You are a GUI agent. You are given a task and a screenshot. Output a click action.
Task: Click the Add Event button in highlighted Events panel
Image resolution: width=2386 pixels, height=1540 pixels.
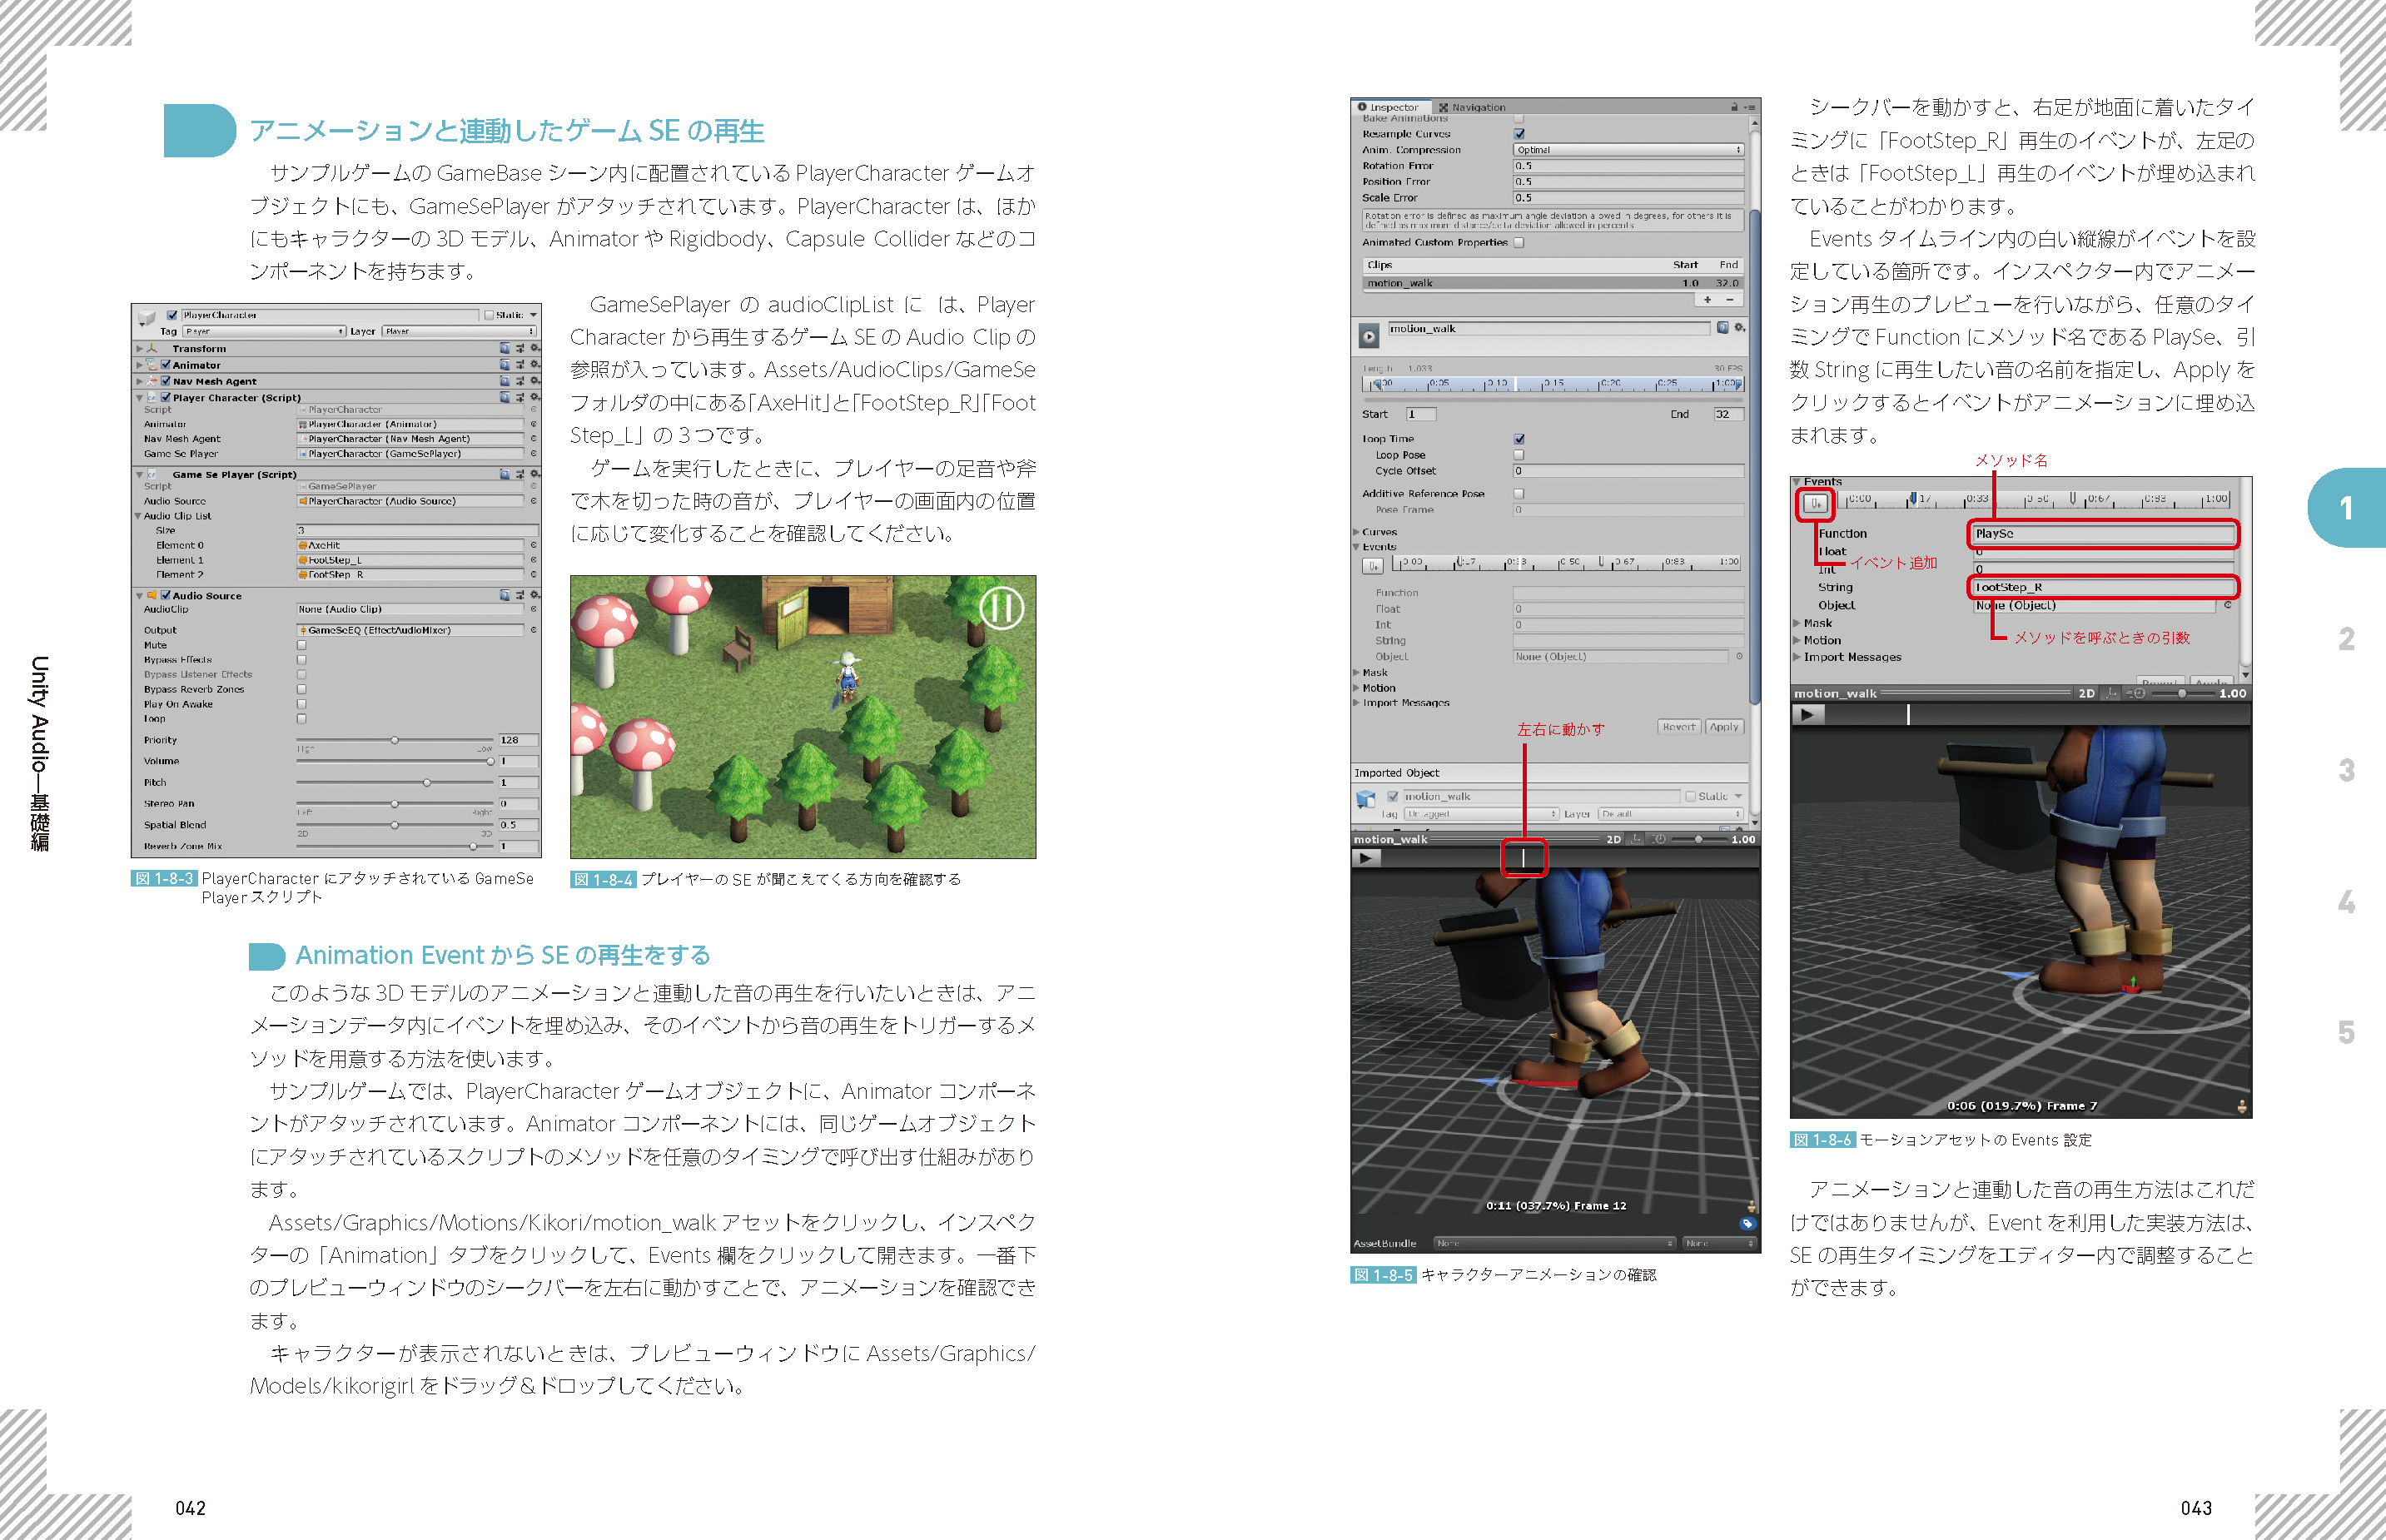point(1815,503)
